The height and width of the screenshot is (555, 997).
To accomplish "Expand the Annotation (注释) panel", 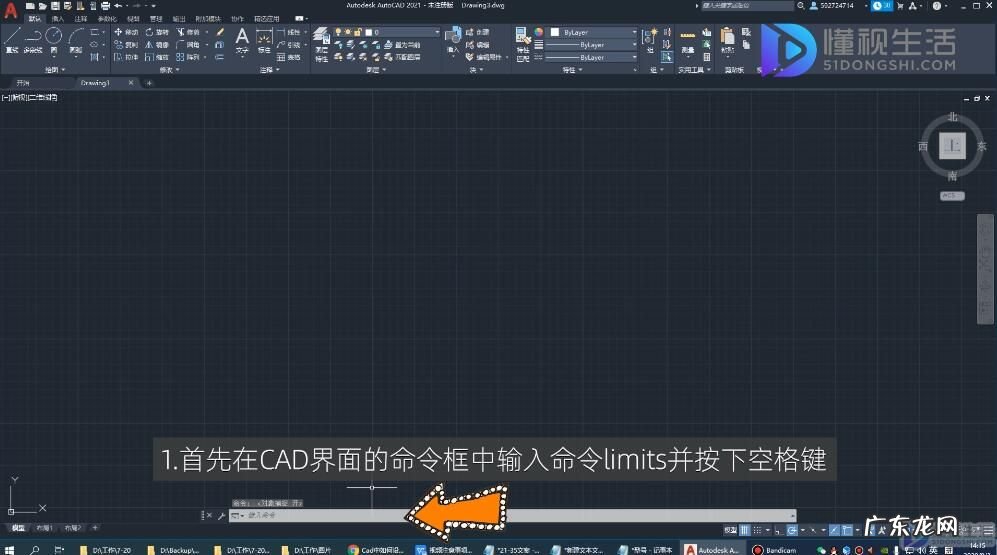I will pos(269,70).
